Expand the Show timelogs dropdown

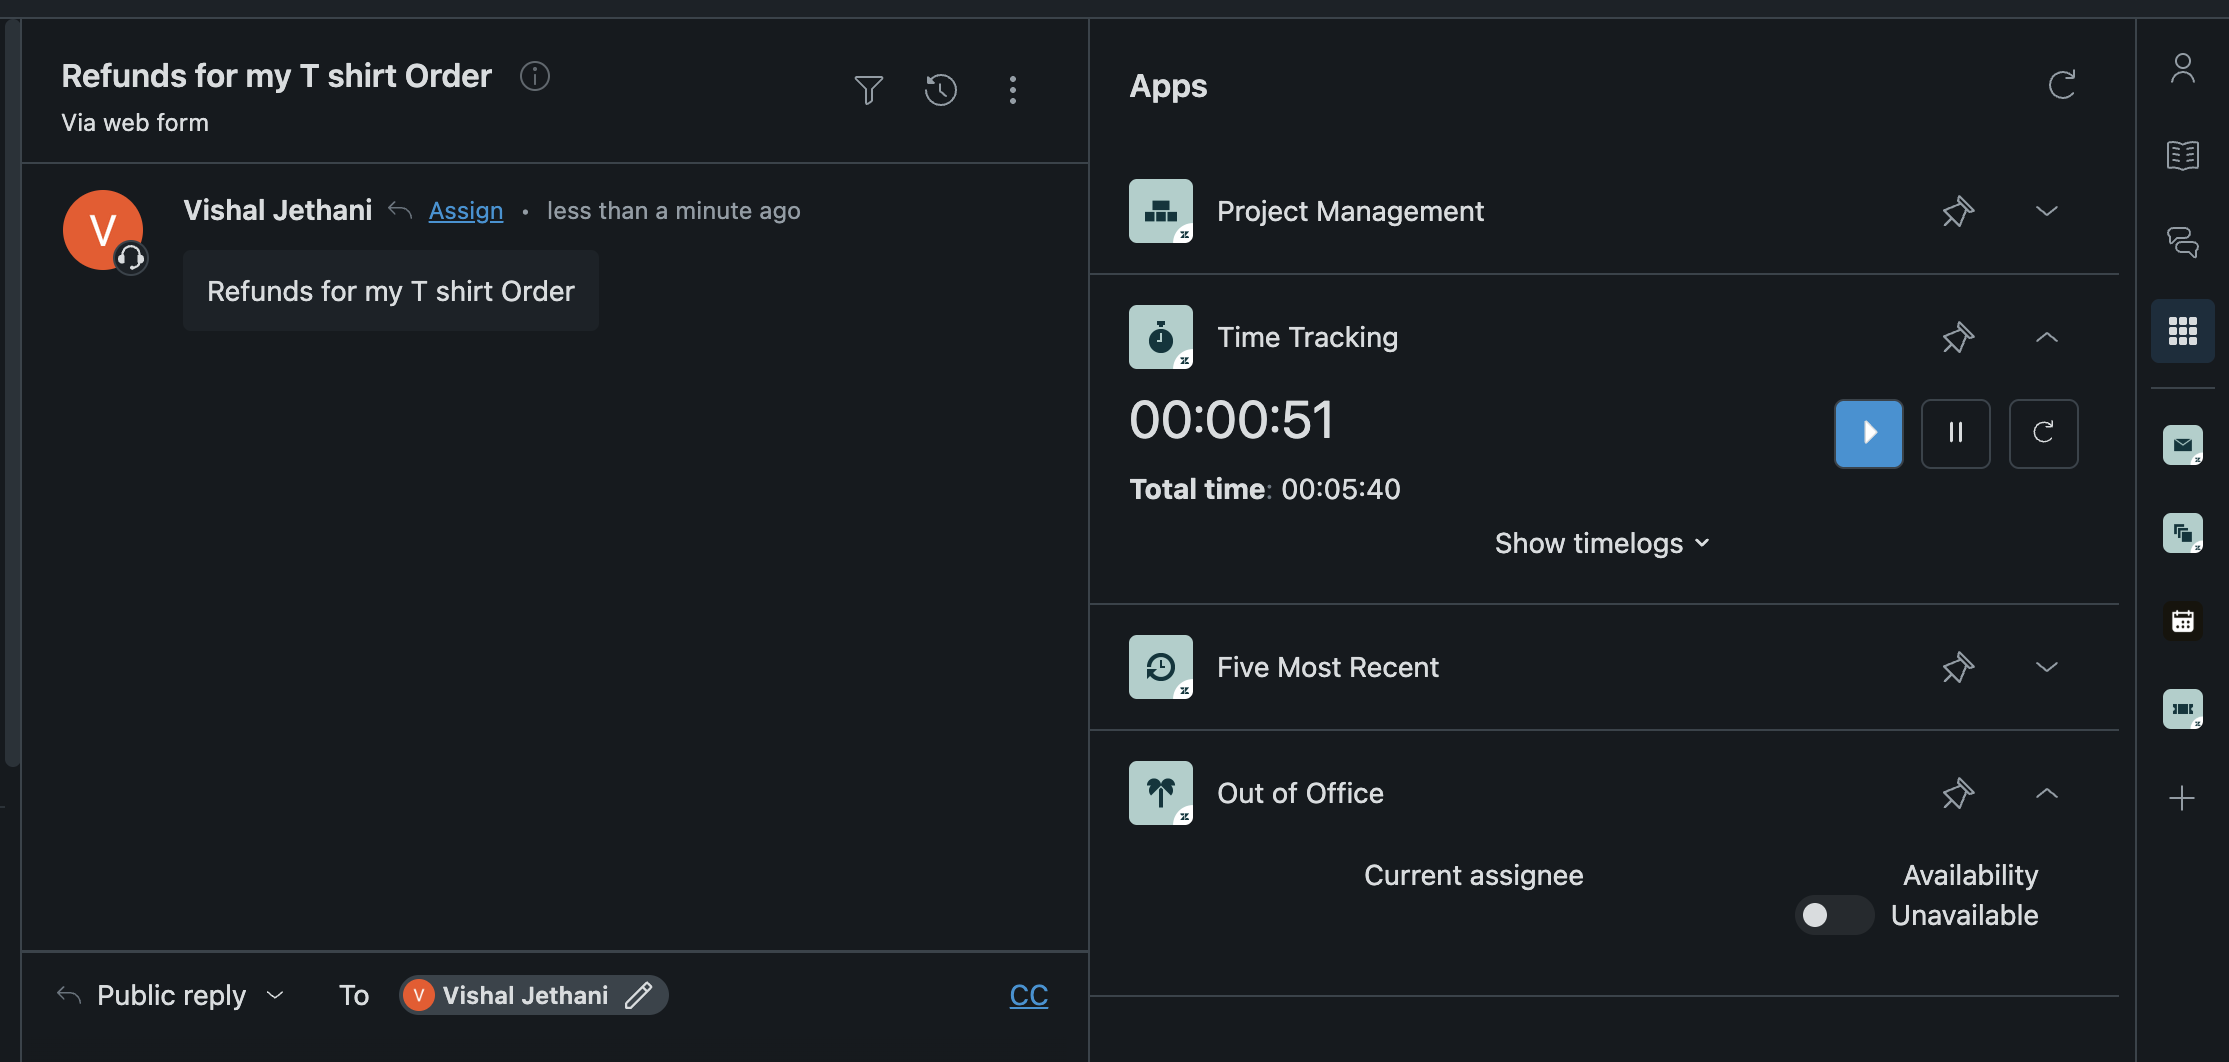coord(1601,543)
